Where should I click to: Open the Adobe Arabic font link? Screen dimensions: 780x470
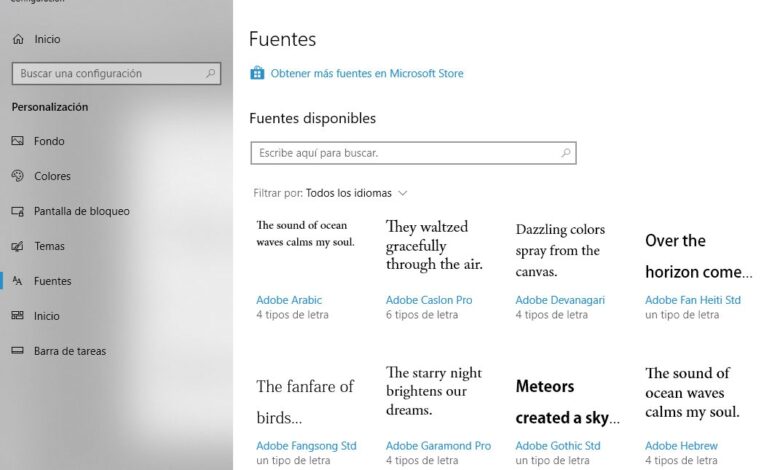point(289,300)
